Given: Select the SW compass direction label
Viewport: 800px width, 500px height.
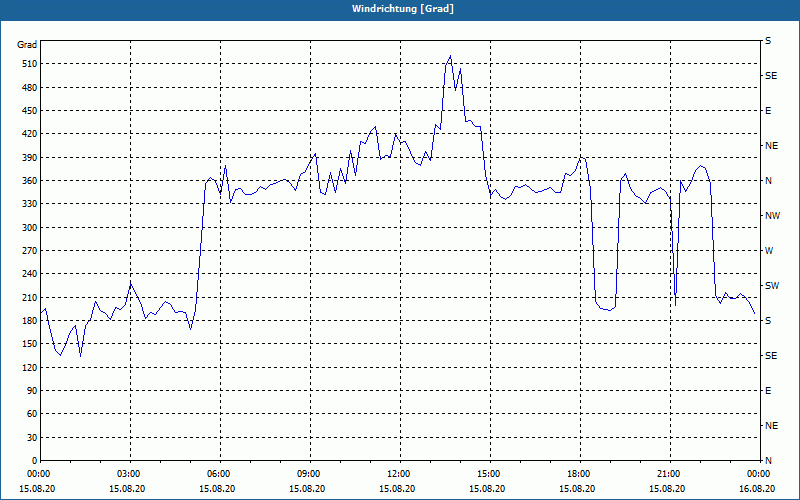Looking at the screenshot, I should pyautogui.click(x=772, y=286).
